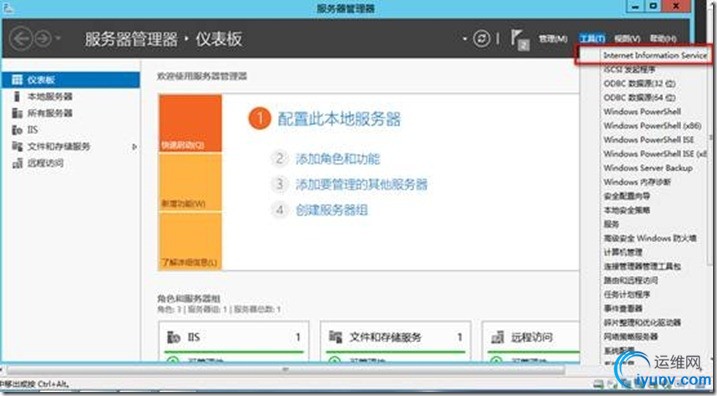This screenshot has width=717, height=396.
Task: Click the IIS sidebar icon
Action: point(17,130)
